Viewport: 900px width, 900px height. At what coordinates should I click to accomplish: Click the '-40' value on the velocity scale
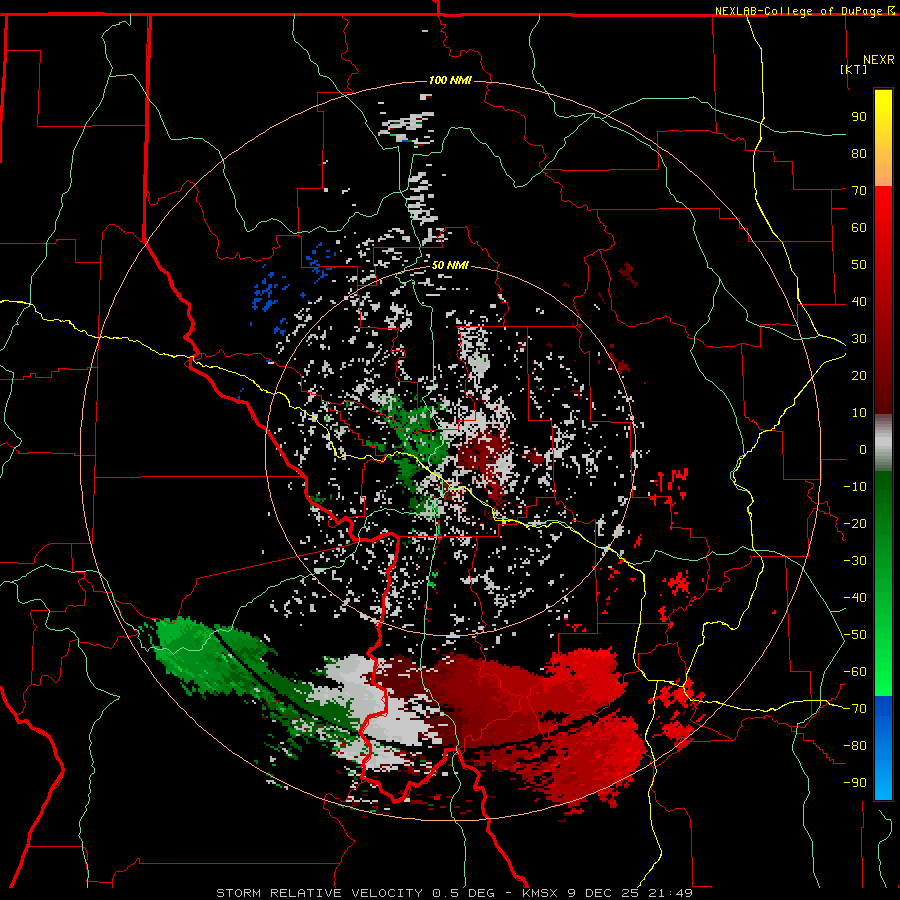[855, 598]
